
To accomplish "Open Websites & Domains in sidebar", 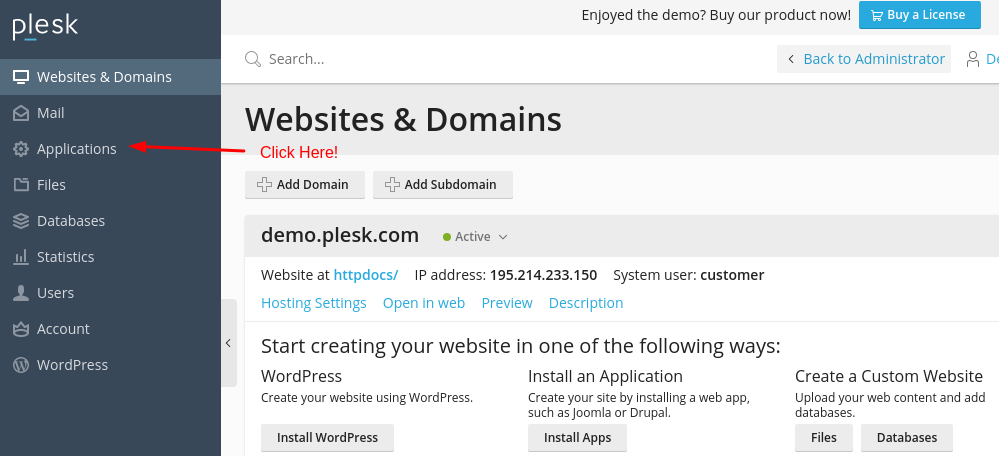I will [x=104, y=77].
